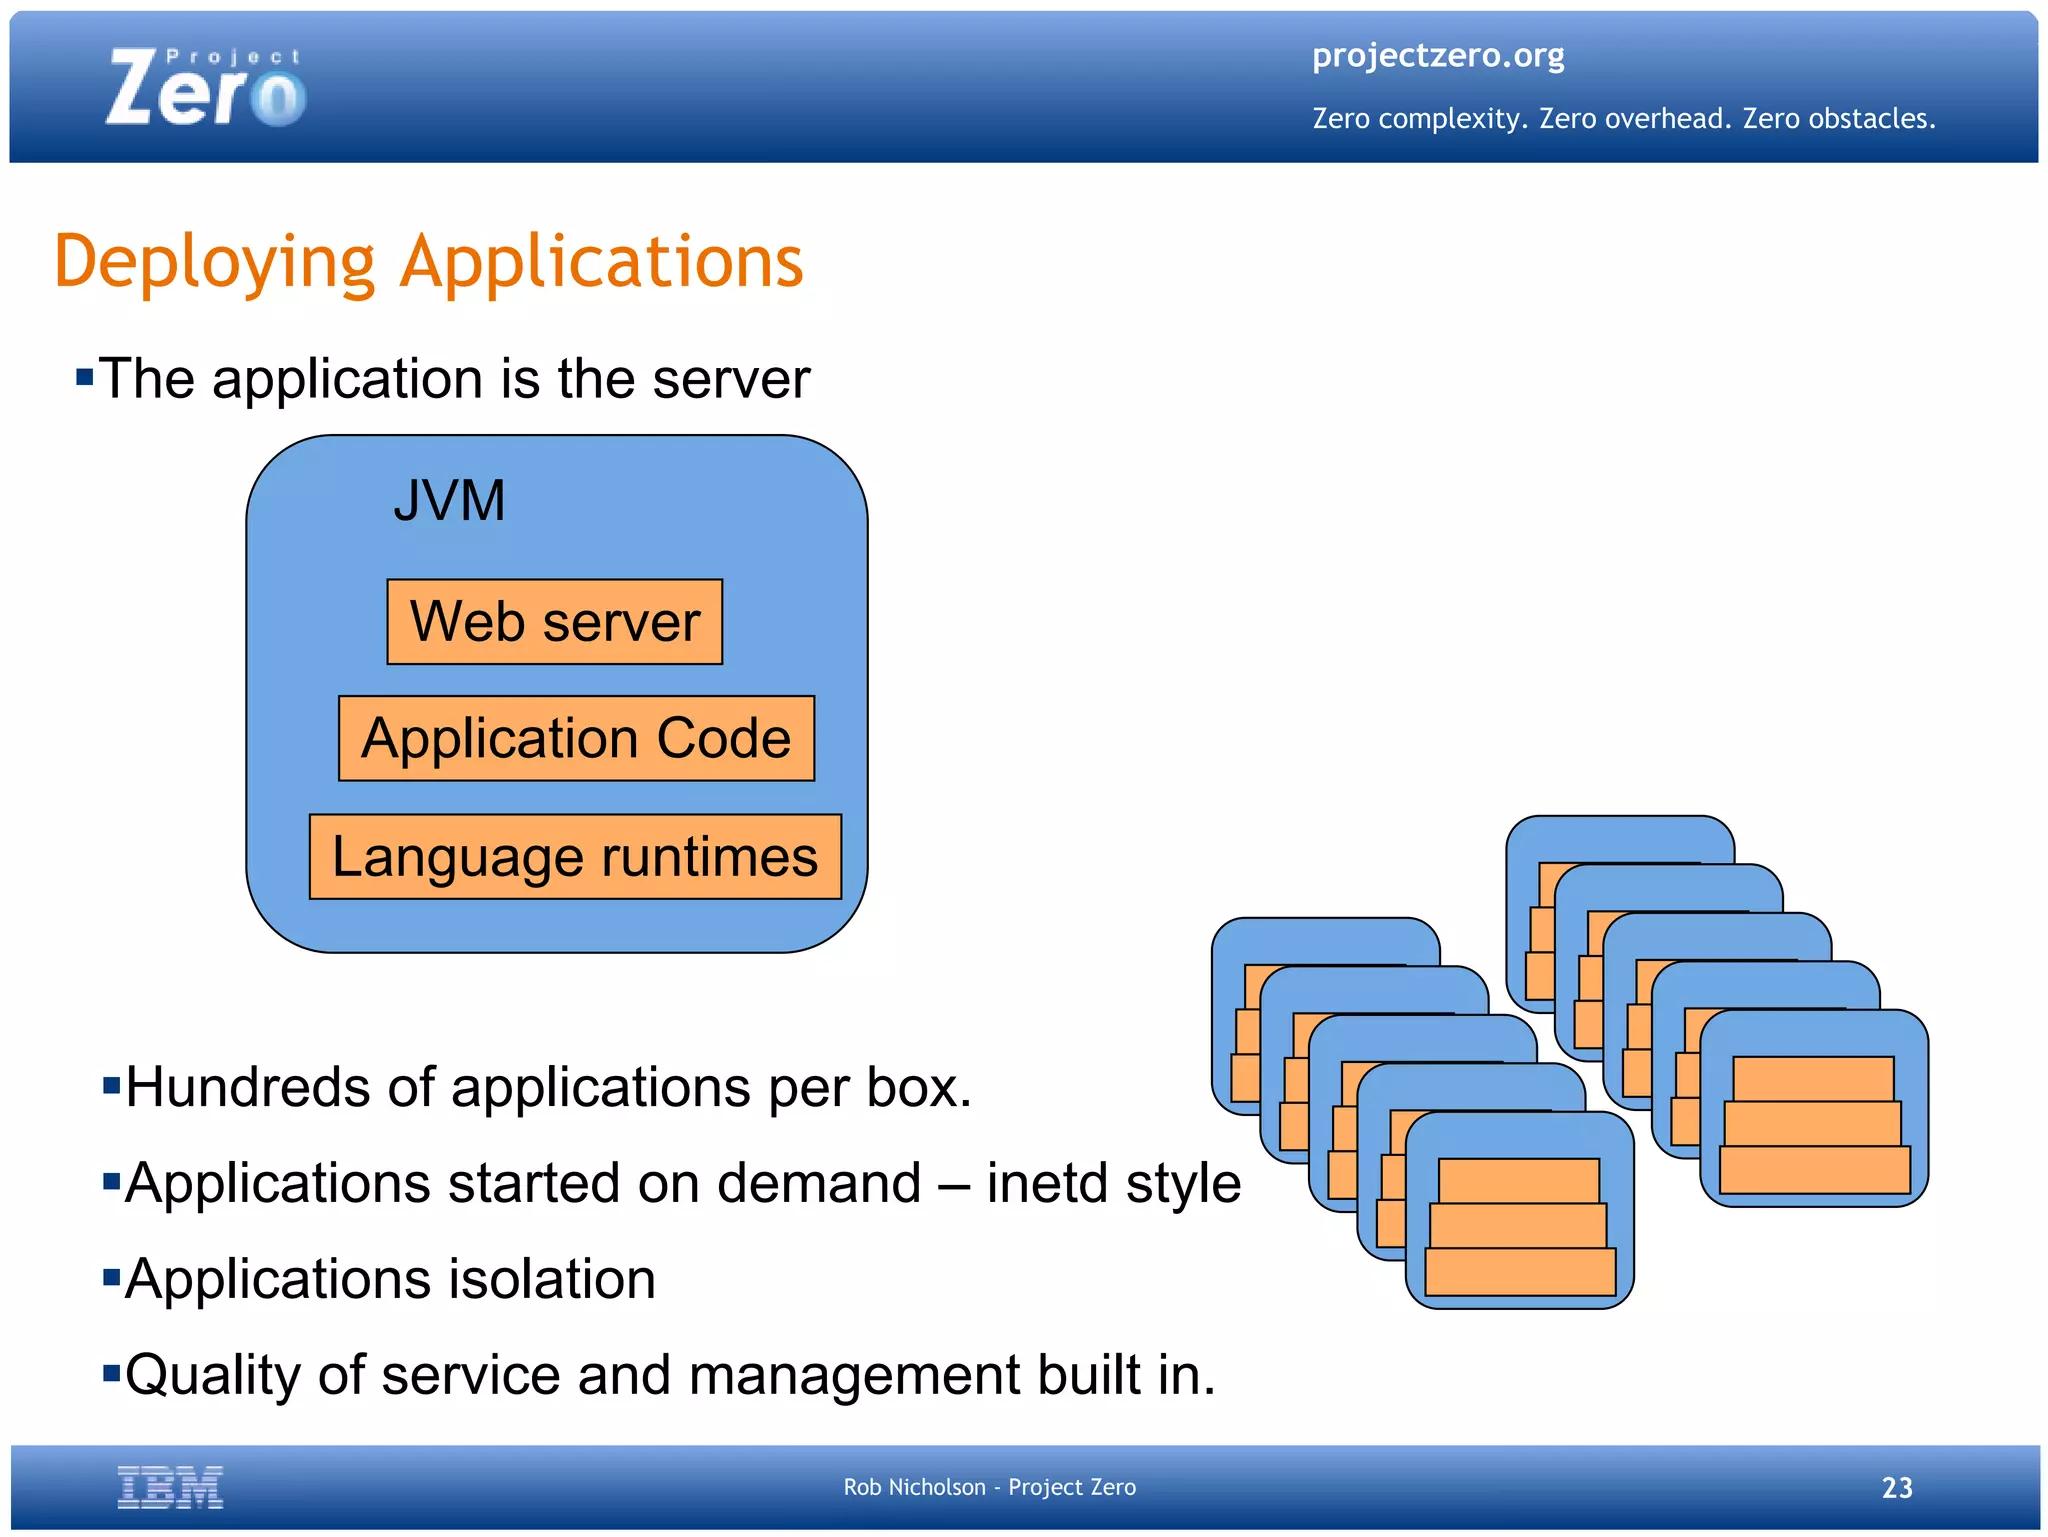Click the frontmost JVM icon in right stack
Viewport: 2048px width, 1537px height.
1813,1108
